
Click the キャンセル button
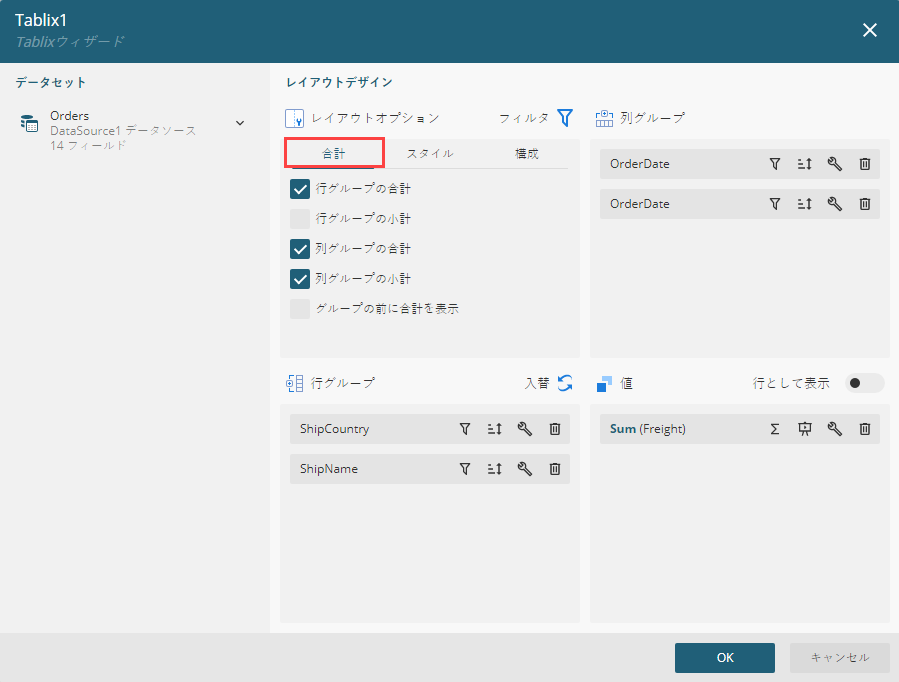(x=839, y=657)
